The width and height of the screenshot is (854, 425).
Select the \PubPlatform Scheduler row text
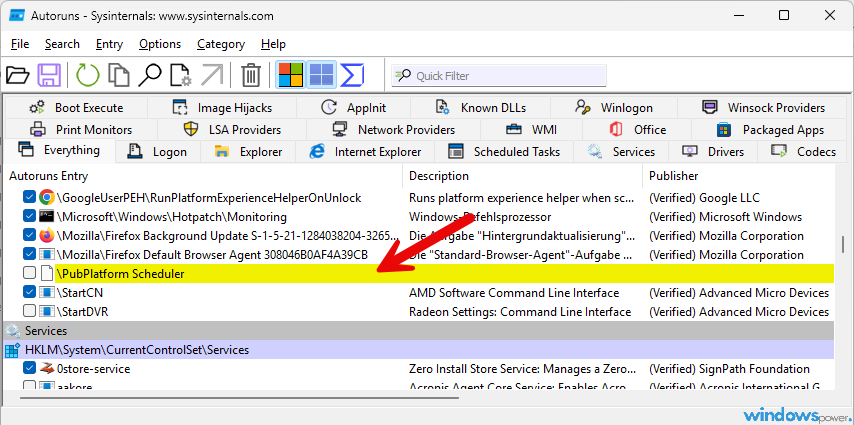coord(121,274)
